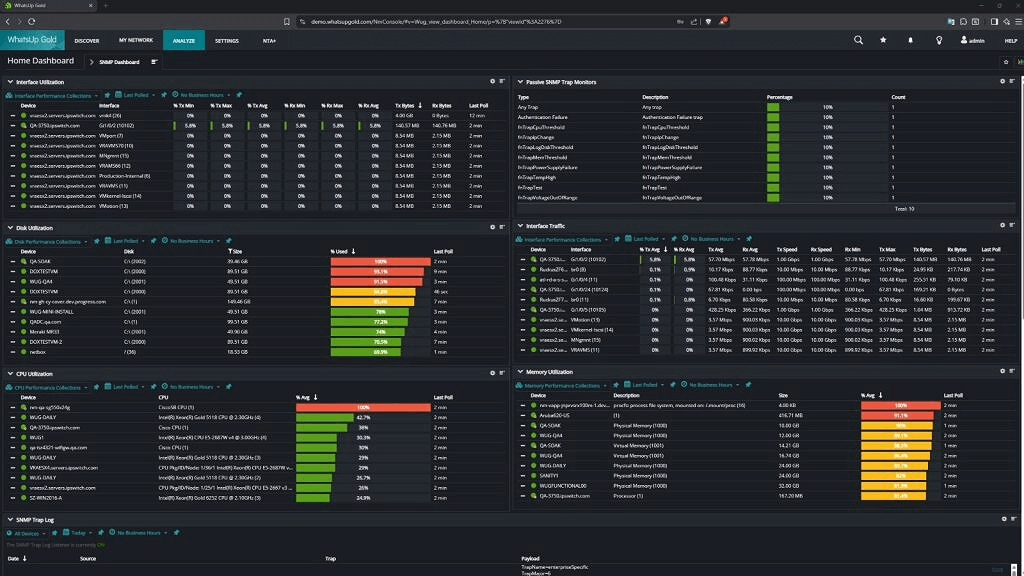Viewport: 1024px width, 576px height.
Task: Open the Today date range dropdown
Action: point(79,533)
